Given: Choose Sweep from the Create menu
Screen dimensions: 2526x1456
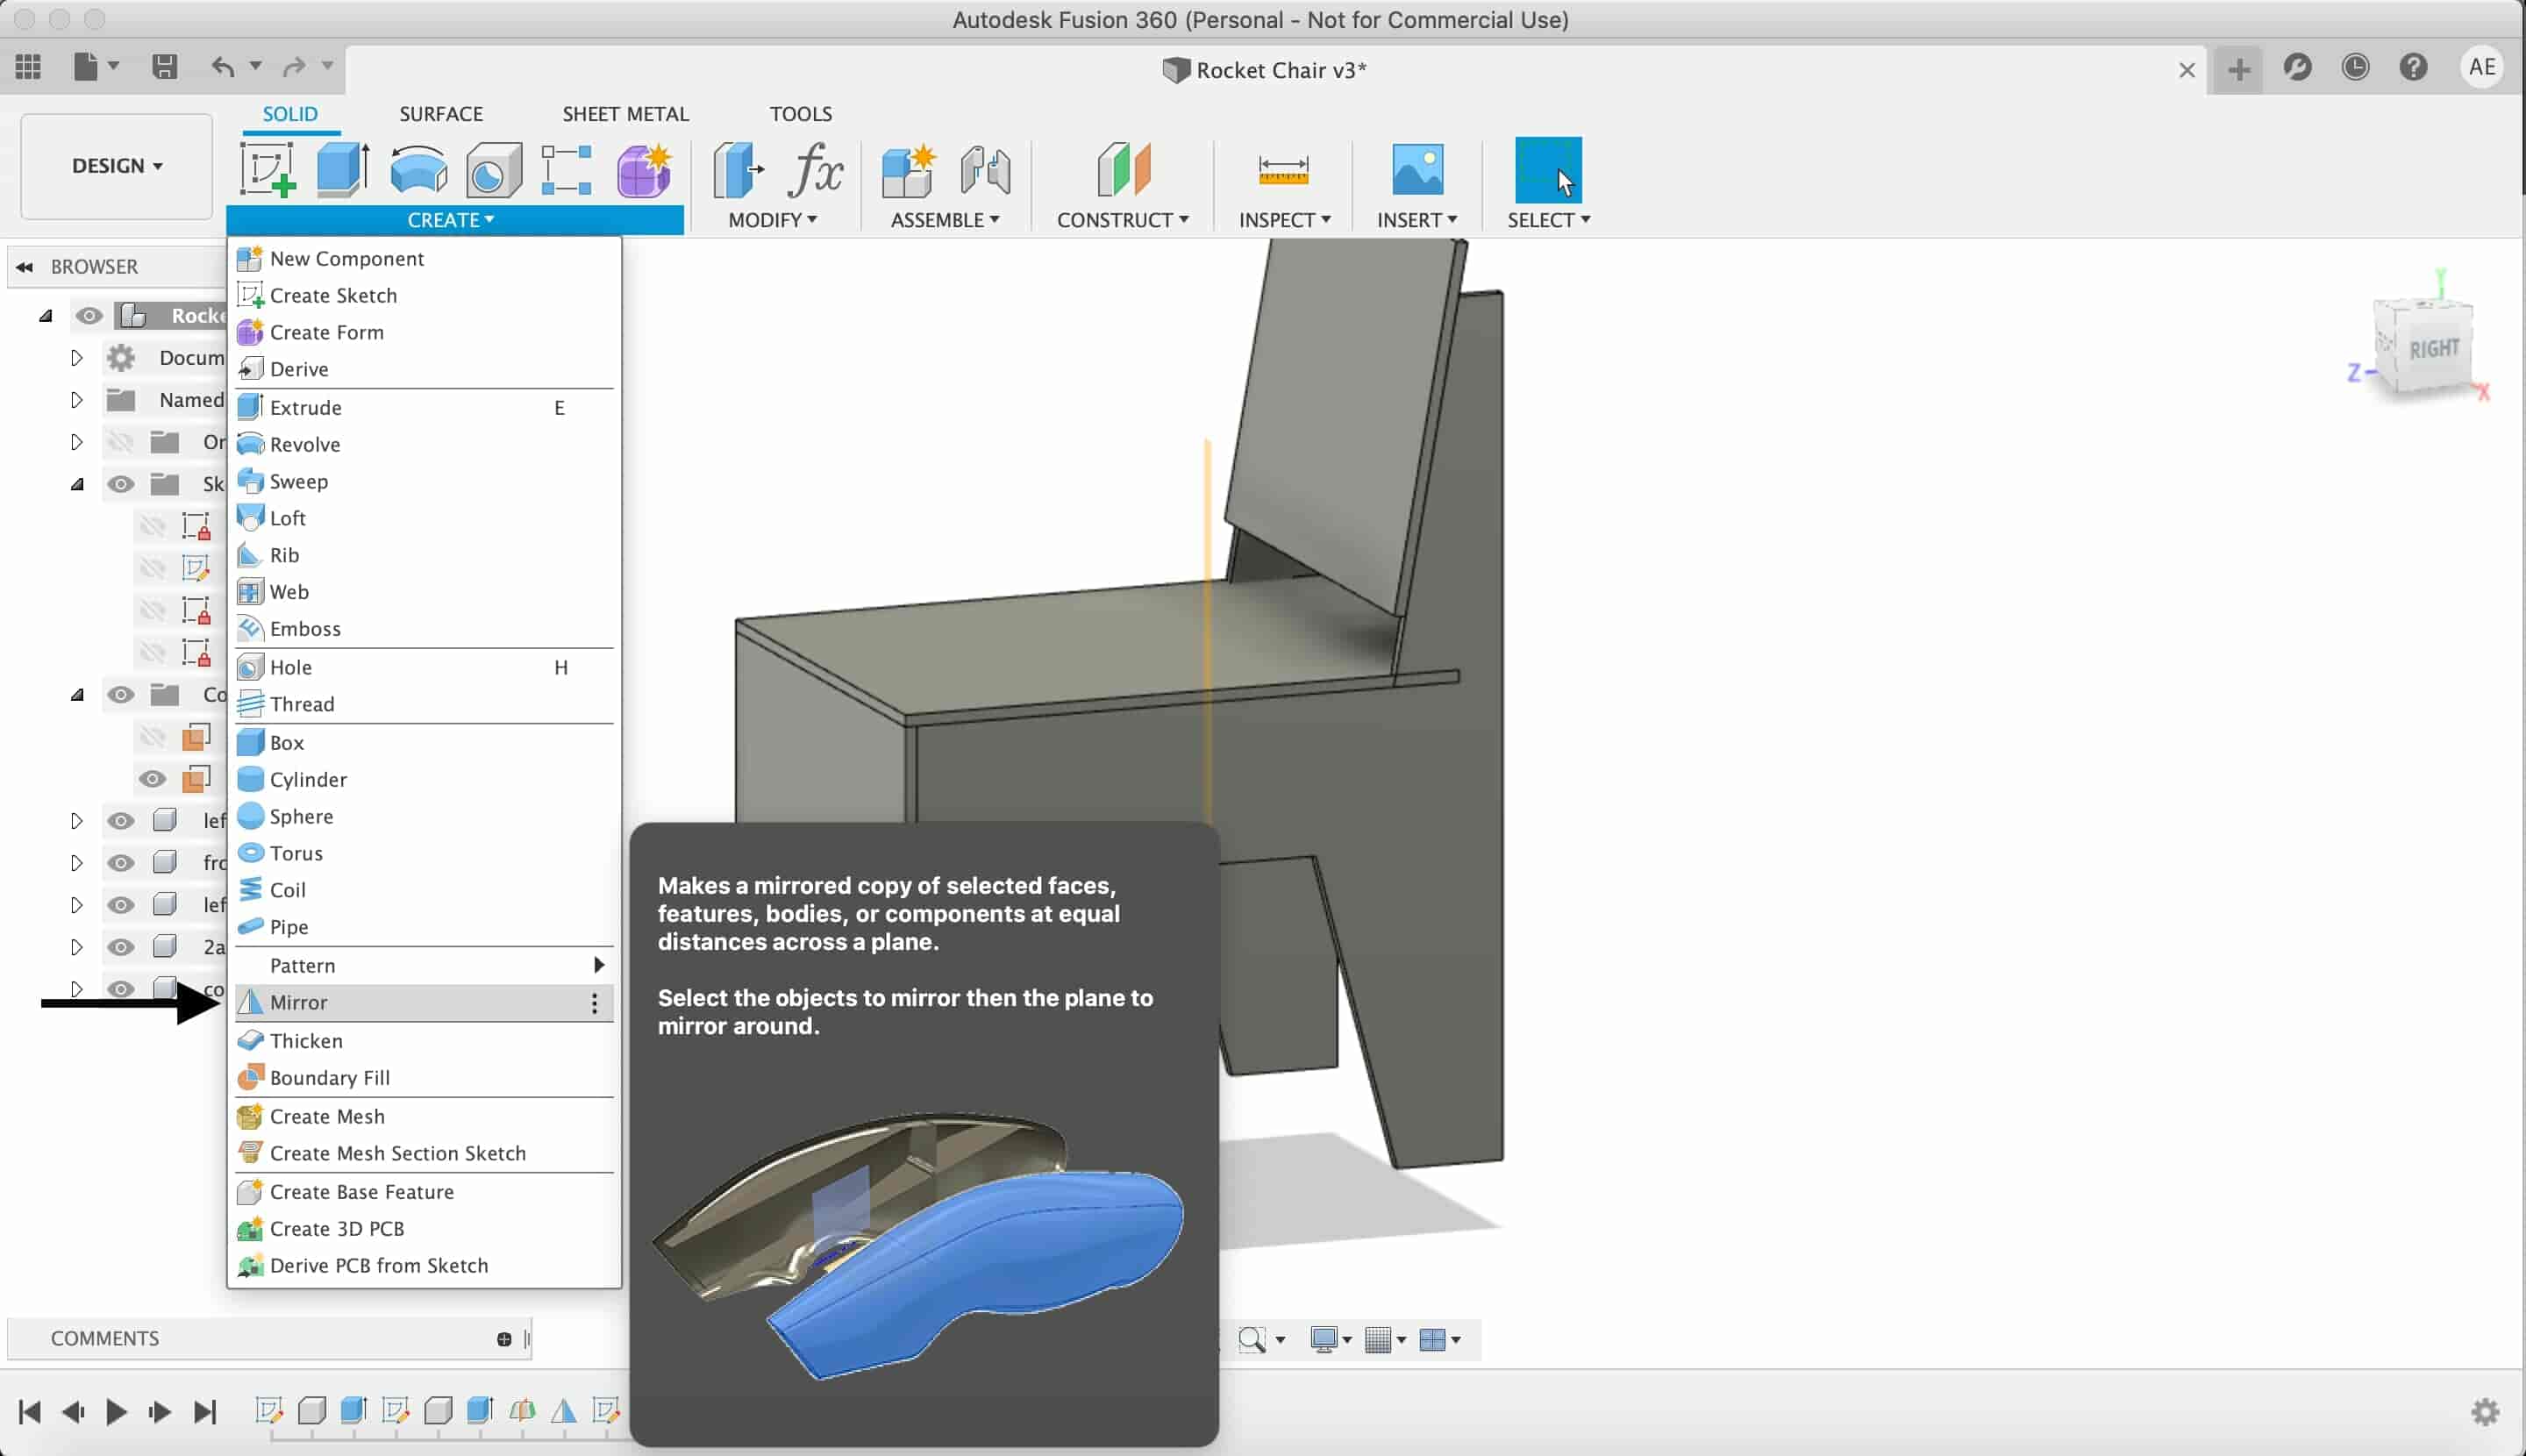Looking at the screenshot, I should click(424, 481).
